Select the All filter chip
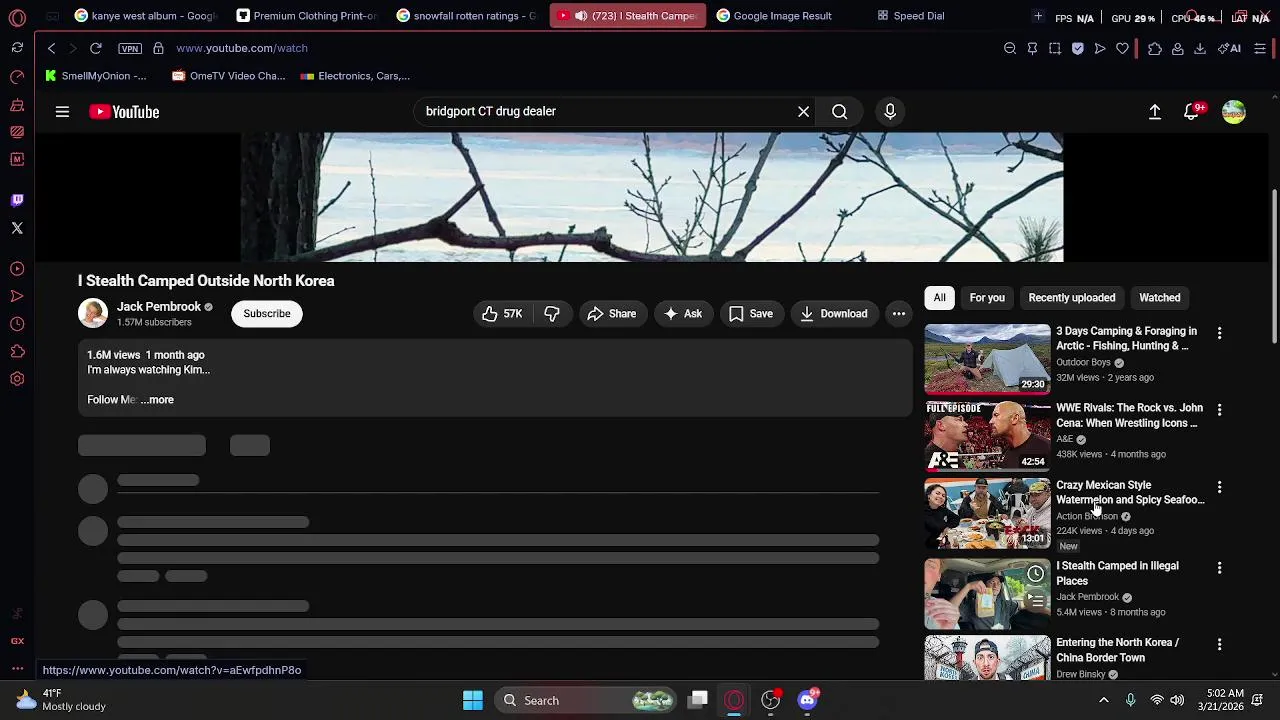This screenshot has height=720, width=1280. (x=939, y=298)
